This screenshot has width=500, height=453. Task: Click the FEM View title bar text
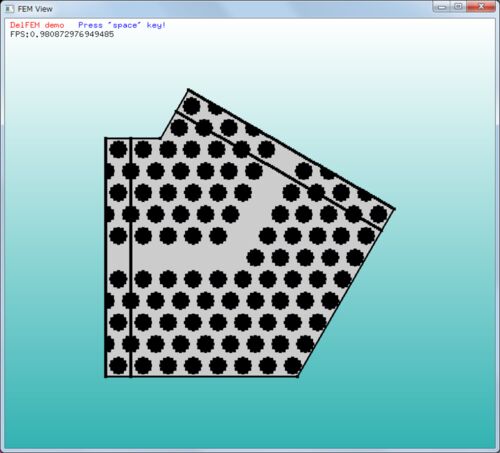[35, 9]
